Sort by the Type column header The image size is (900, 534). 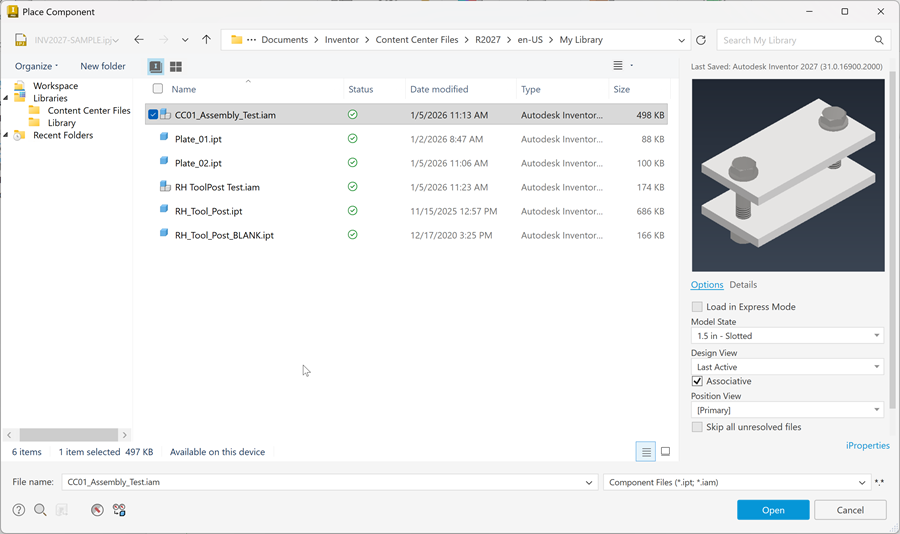pyautogui.click(x=531, y=89)
